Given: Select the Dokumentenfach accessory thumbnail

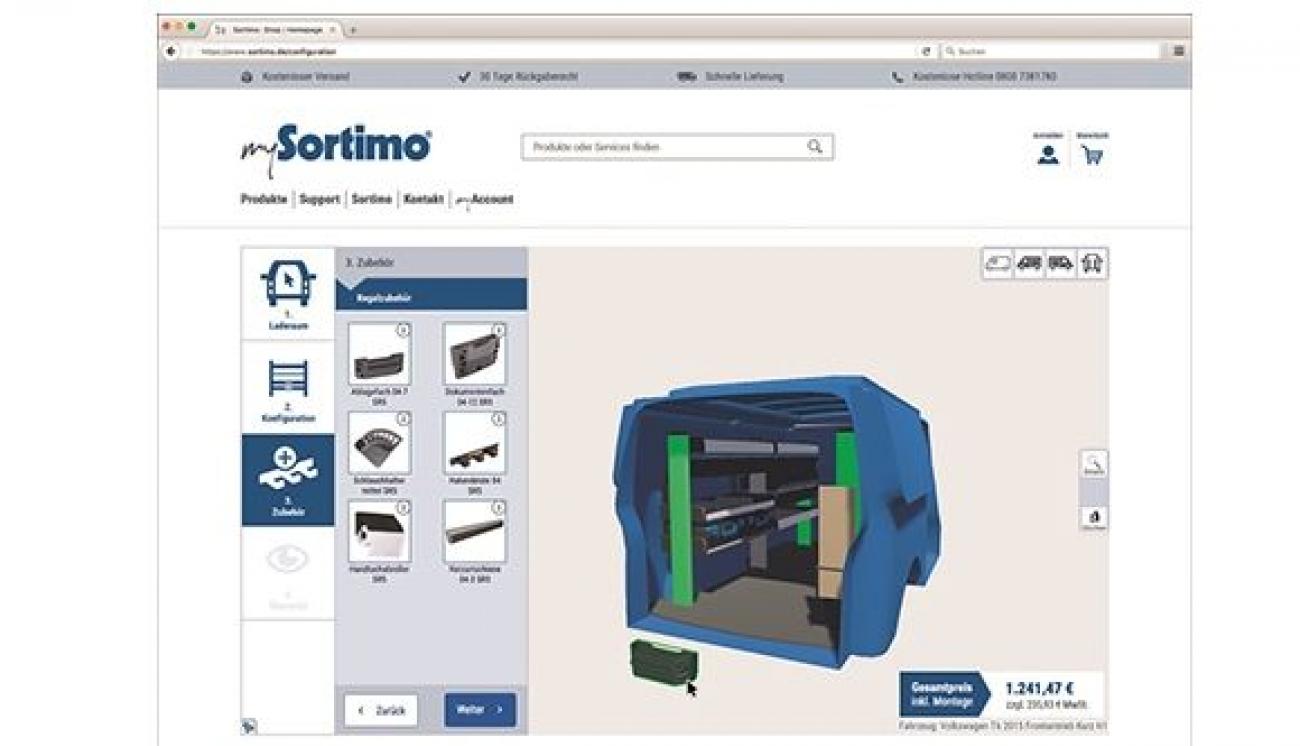Looking at the screenshot, I should (x=474, y=354).
